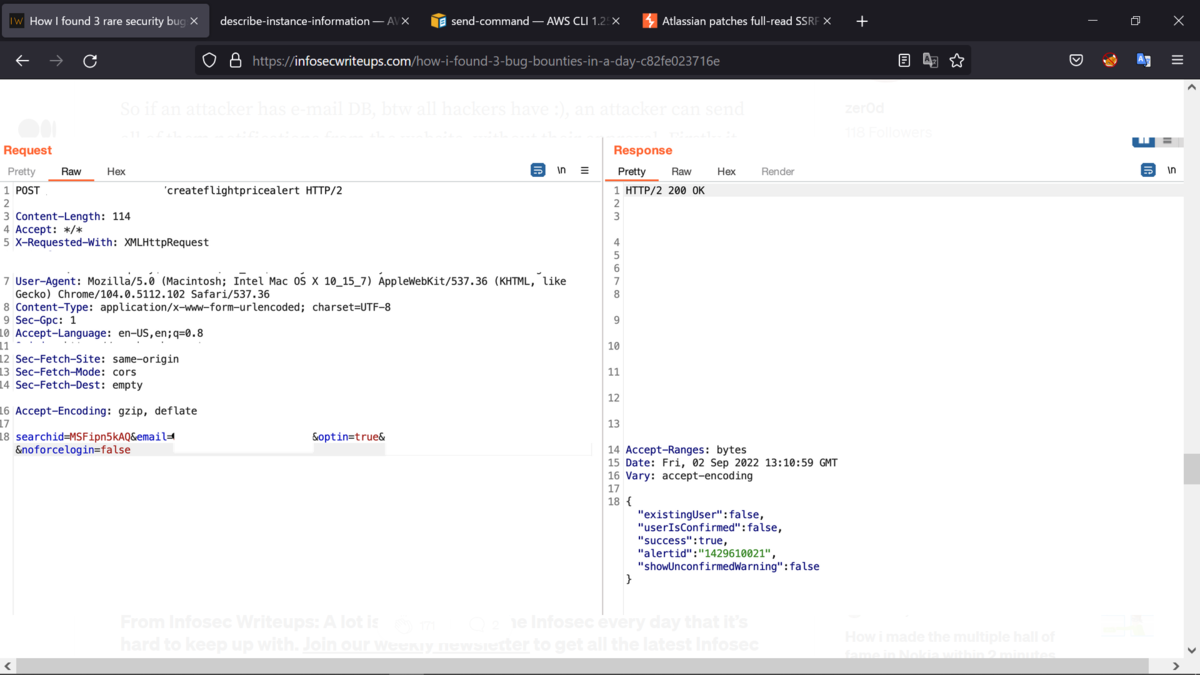Bookmark this page with the star
This screenshot has width=1200, height=675.
(x=957, y=60)
